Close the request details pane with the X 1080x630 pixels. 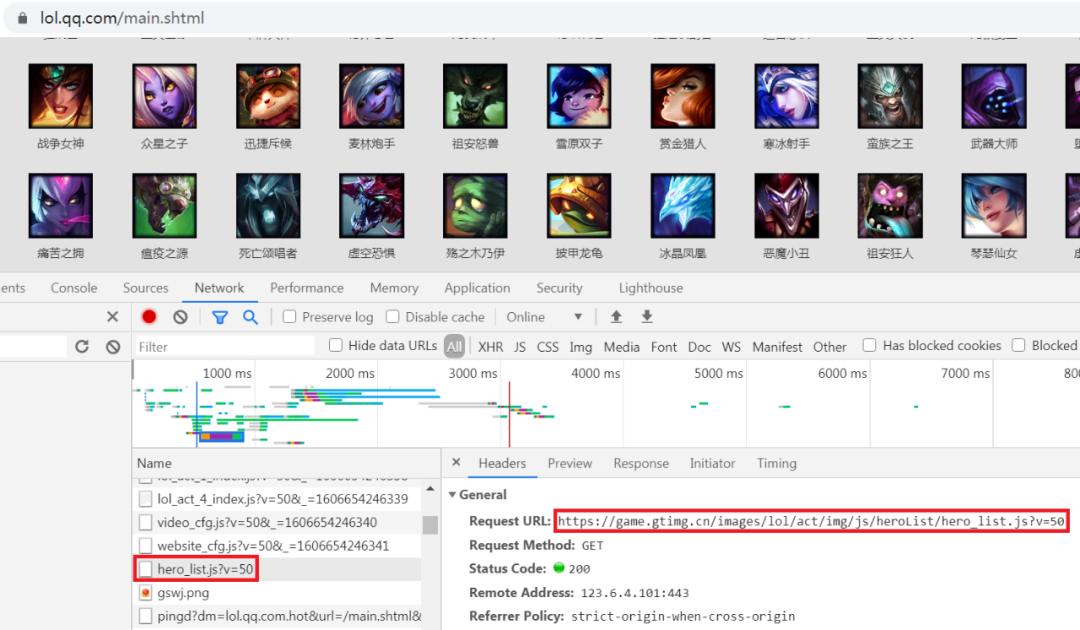(x=456, y=463)
